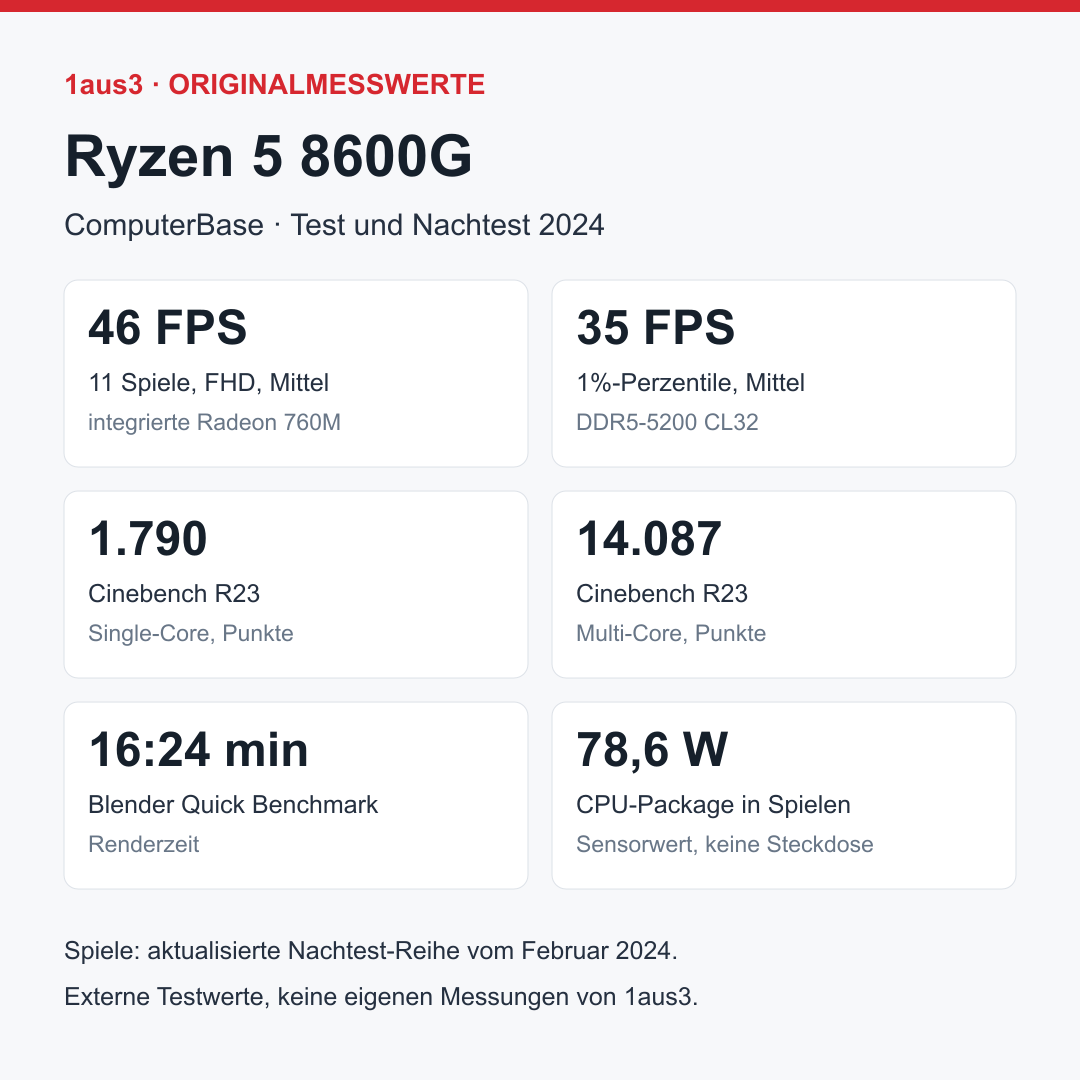Click the 'CPU-Package in Spielen' label
Viewport: 1080px width, 1080px height.
click(x=714, y=804)
